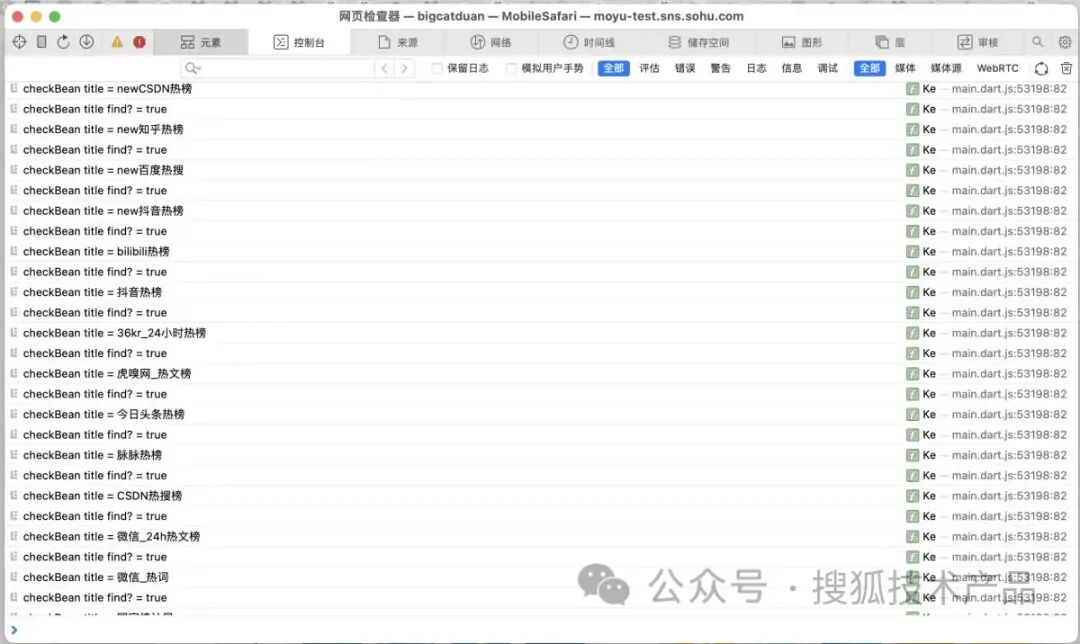Filter console by 媒体源
Screen dimensions: 1080x644
click(946, 68)
